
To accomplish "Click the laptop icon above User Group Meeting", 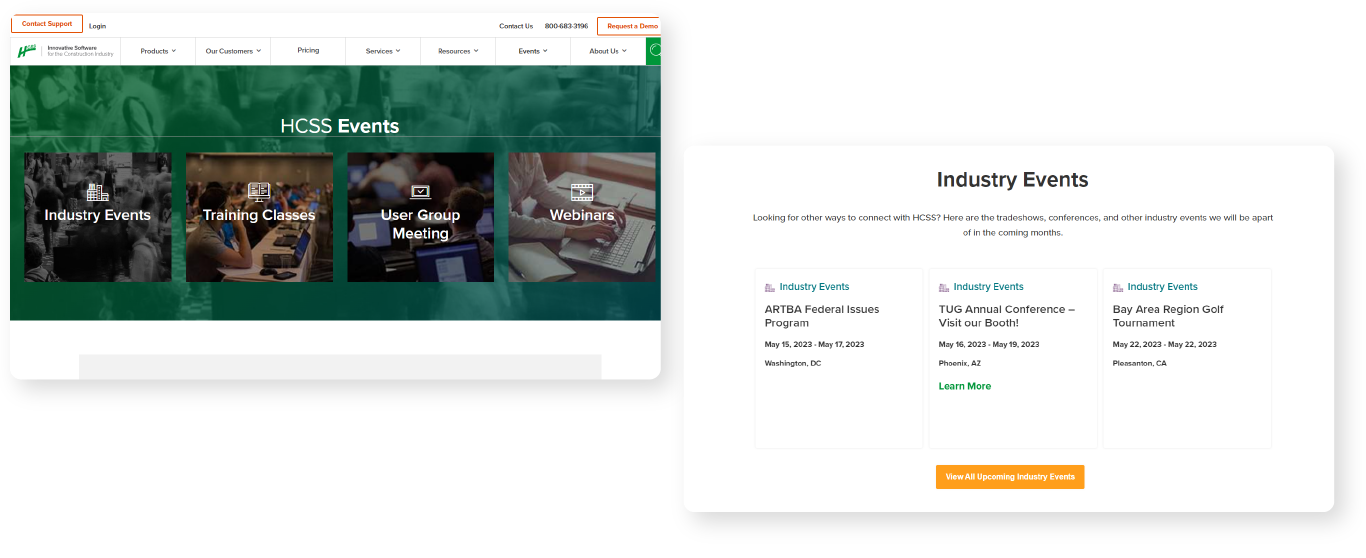I will [x=420, y=192].
